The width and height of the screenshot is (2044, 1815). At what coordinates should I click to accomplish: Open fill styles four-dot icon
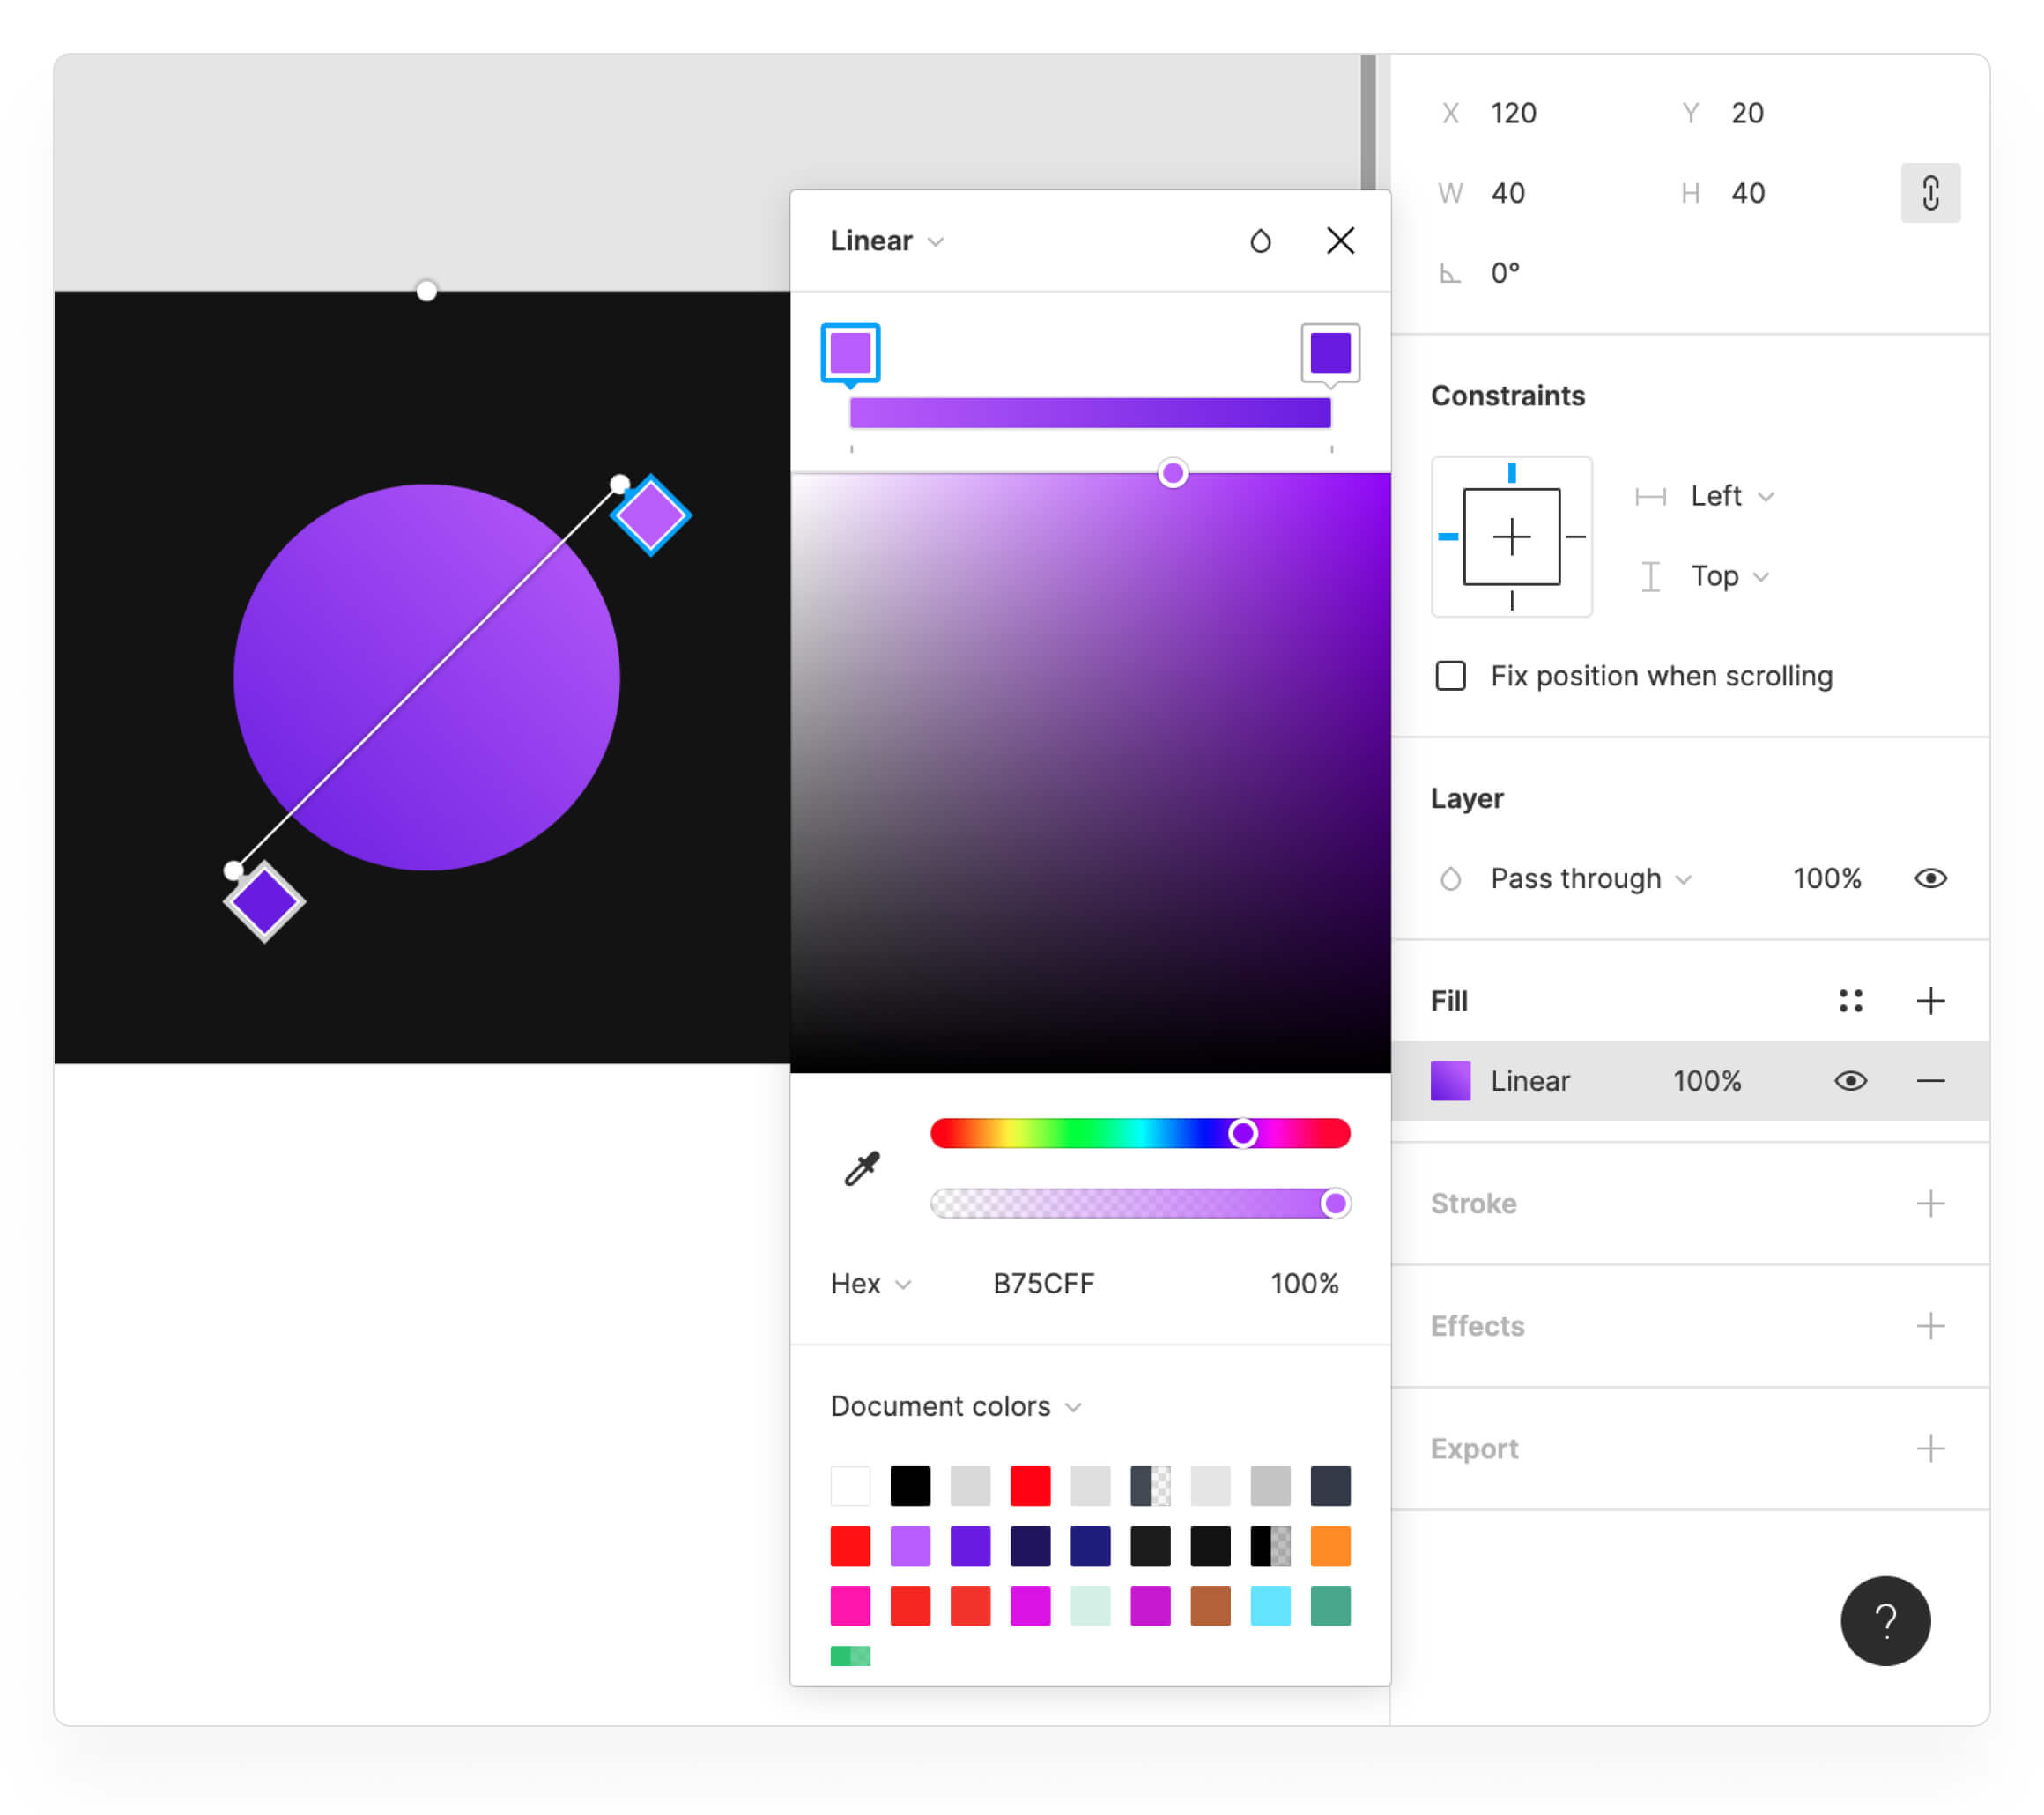tap(1849, 1001)
